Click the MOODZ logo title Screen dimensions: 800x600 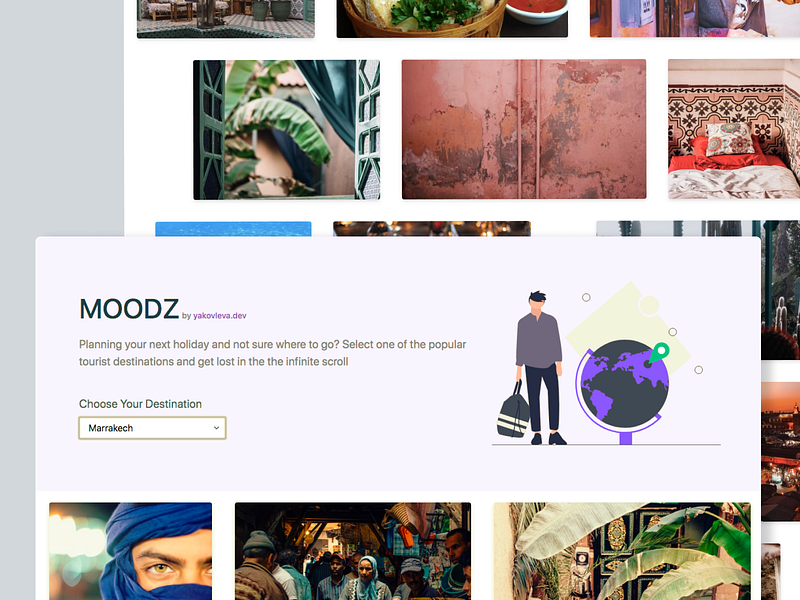[129, 309]
